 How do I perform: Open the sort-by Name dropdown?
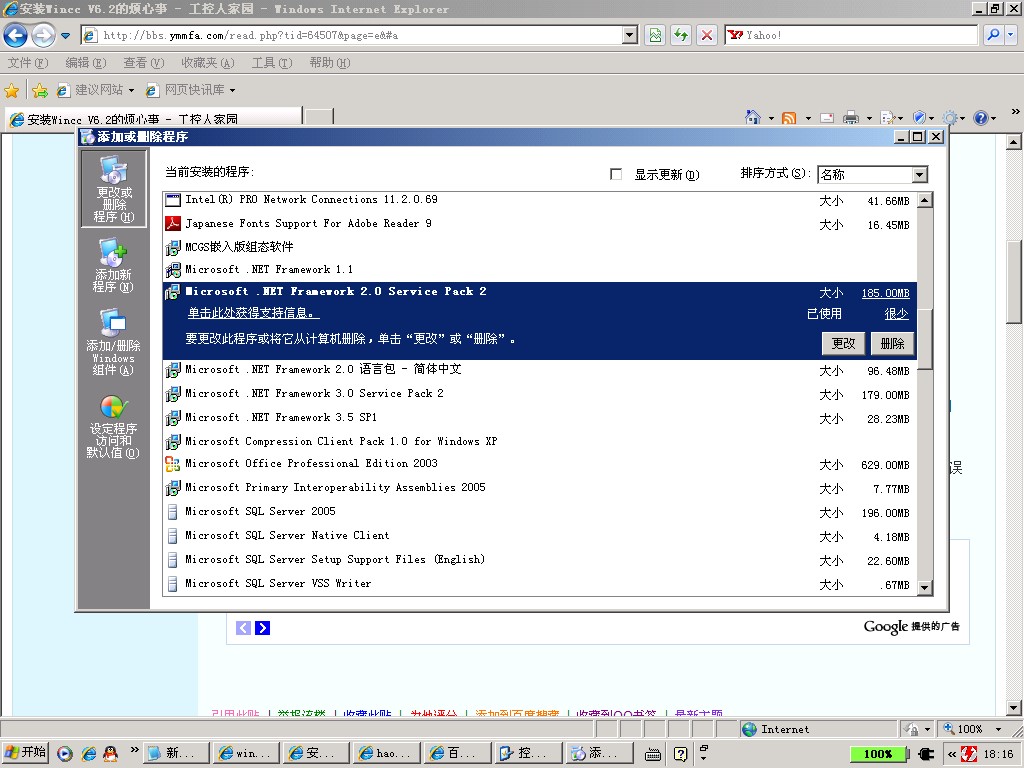[x=919, y=175]
